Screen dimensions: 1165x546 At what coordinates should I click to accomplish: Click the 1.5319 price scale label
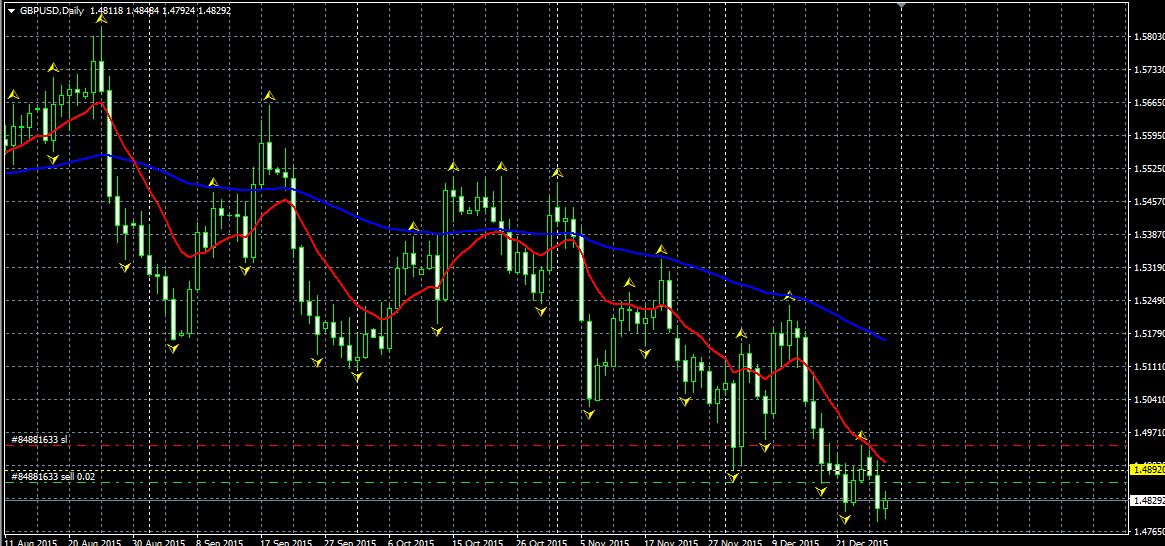coord(1148,267)
